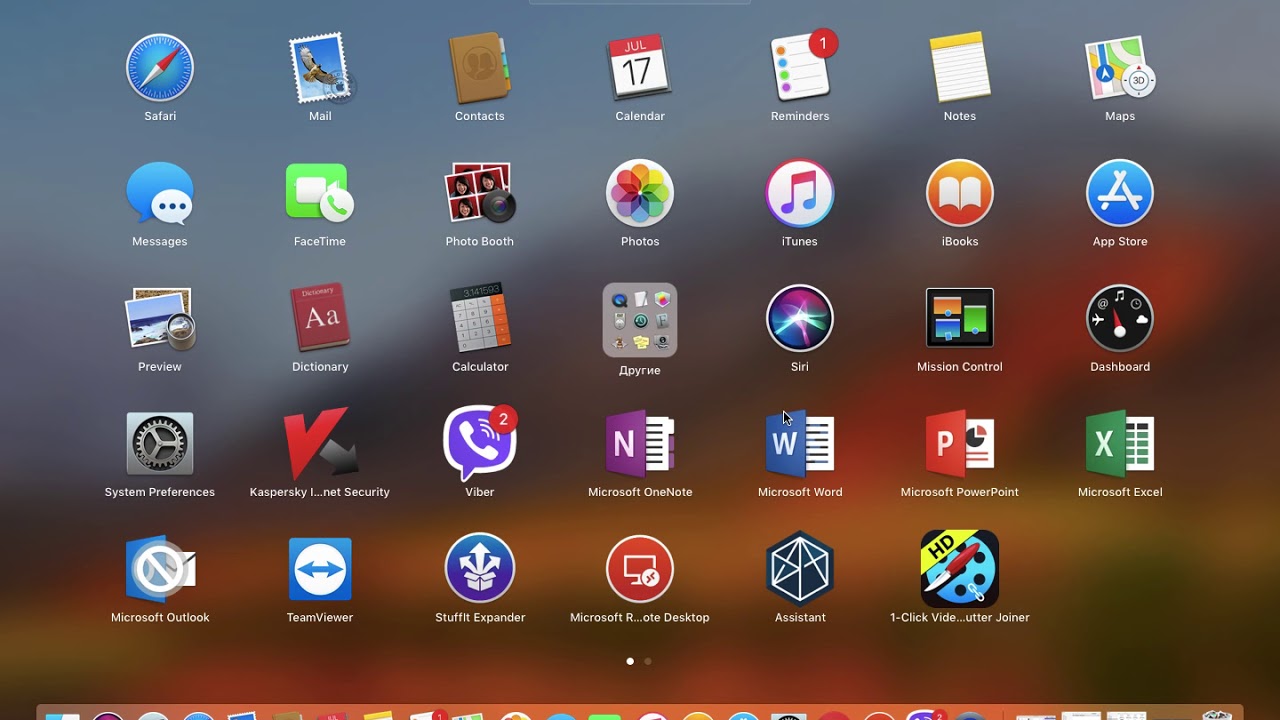
Task: Launch Microsoft OneNote
Action: pos(640,445)
